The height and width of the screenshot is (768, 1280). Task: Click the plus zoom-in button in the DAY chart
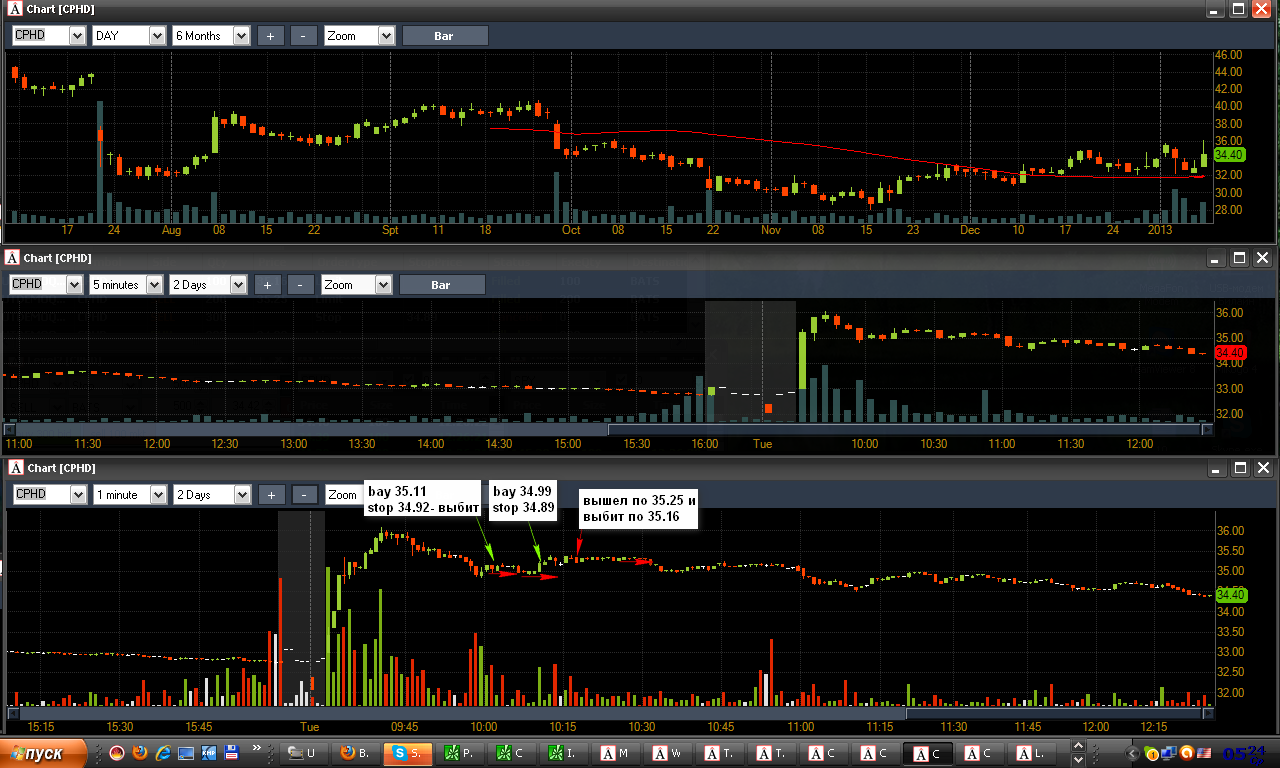(270, 36)
